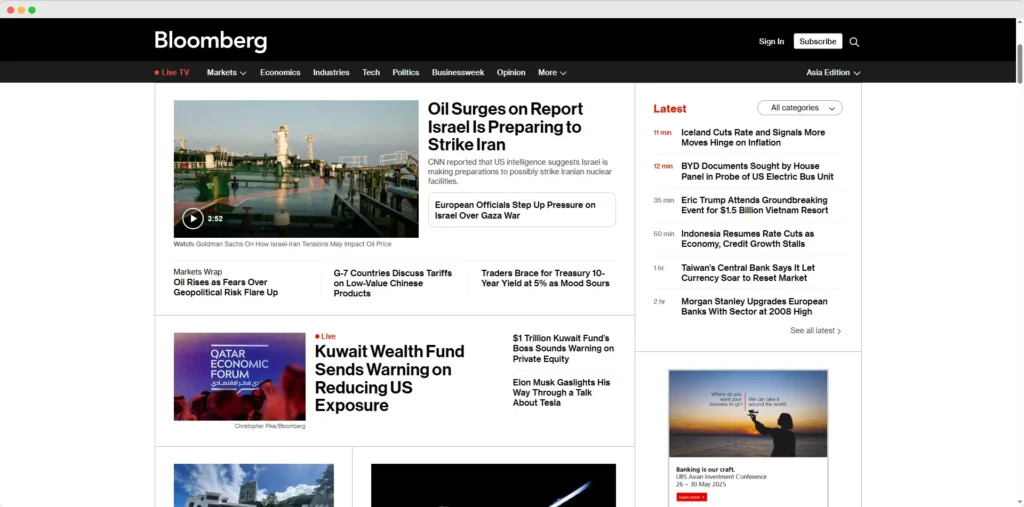Go to the Opinion section
The image size is (1024, 507).
(511, 73)
